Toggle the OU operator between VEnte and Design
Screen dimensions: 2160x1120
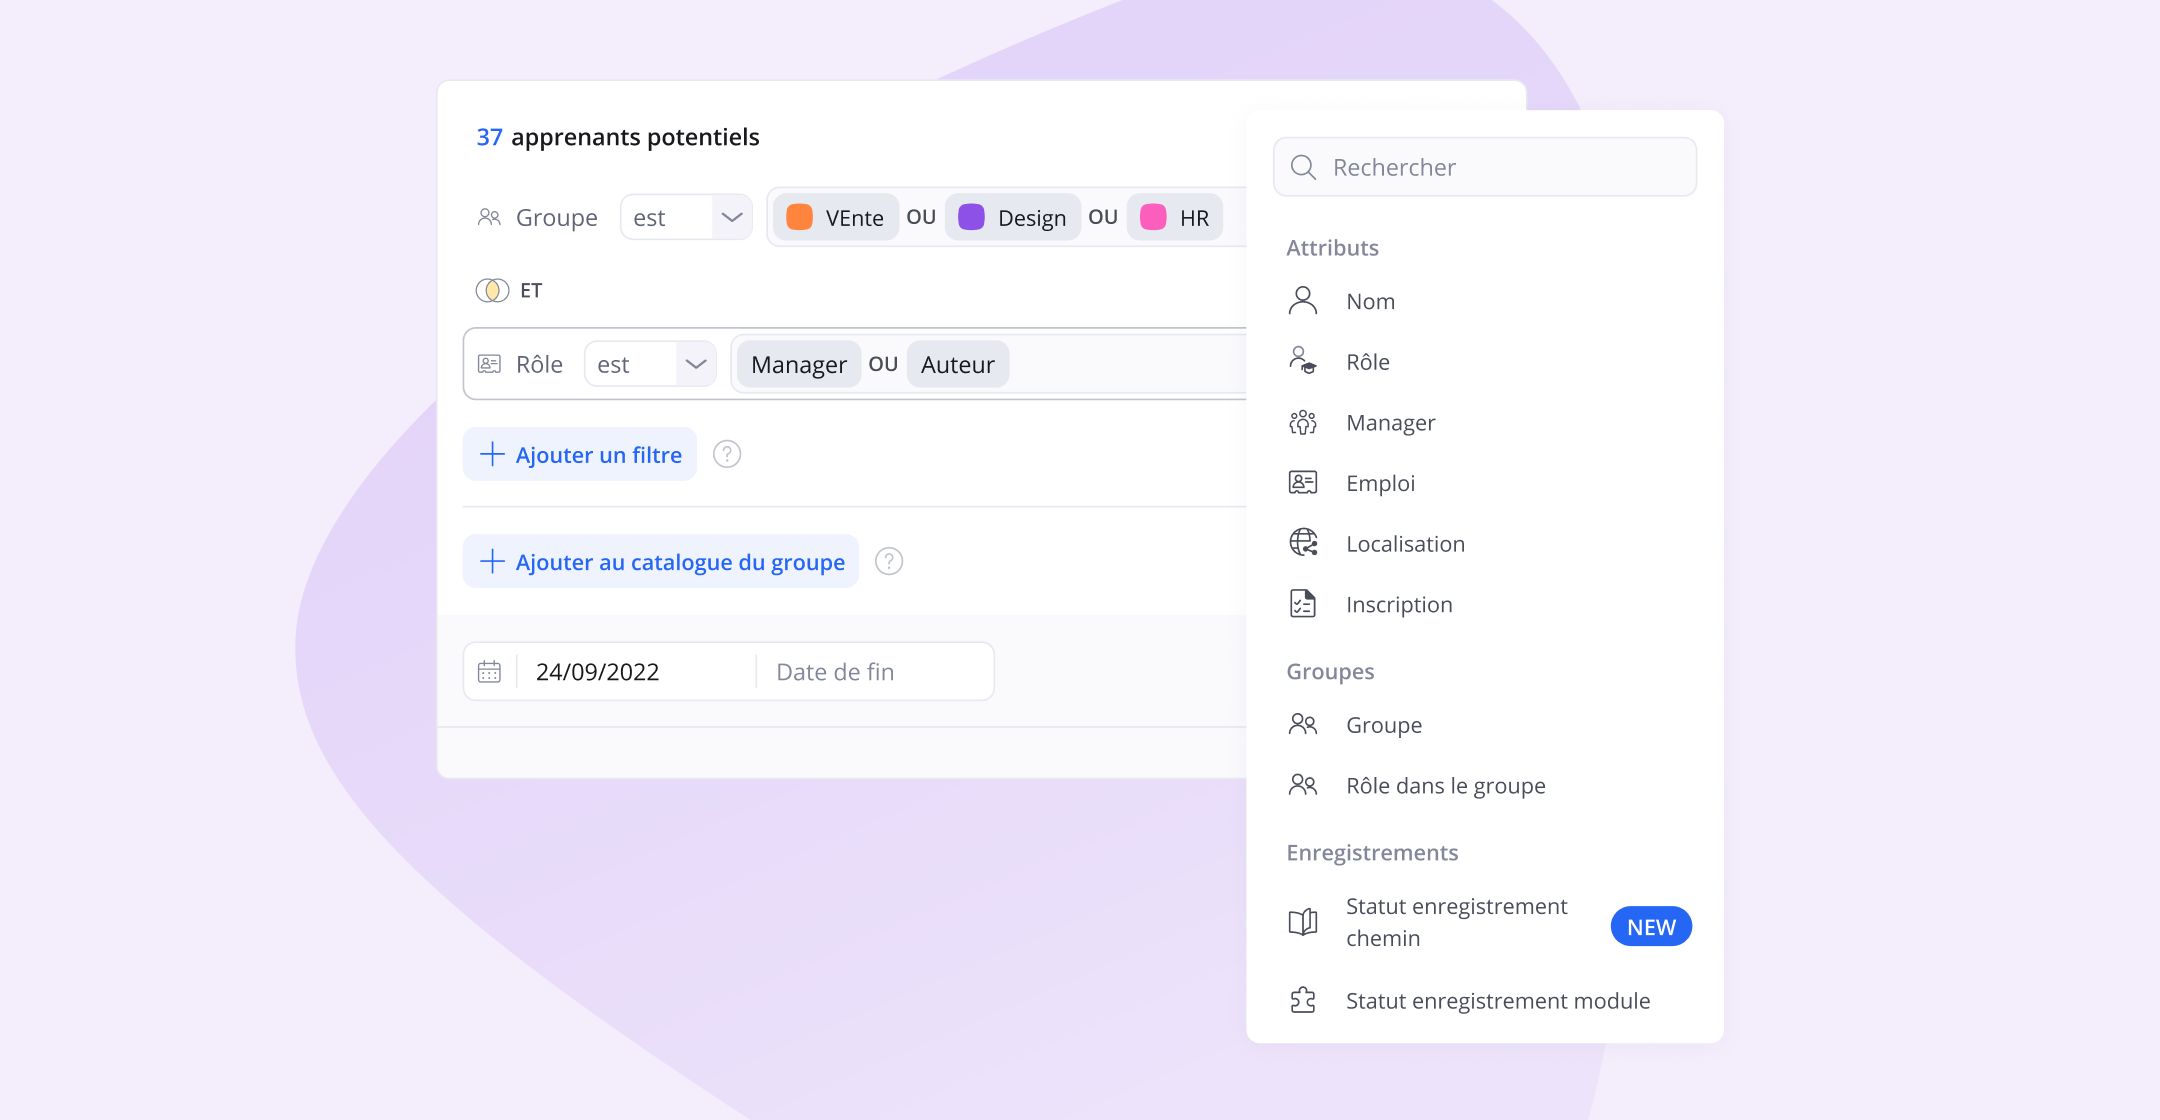click(x=921, y=216)
